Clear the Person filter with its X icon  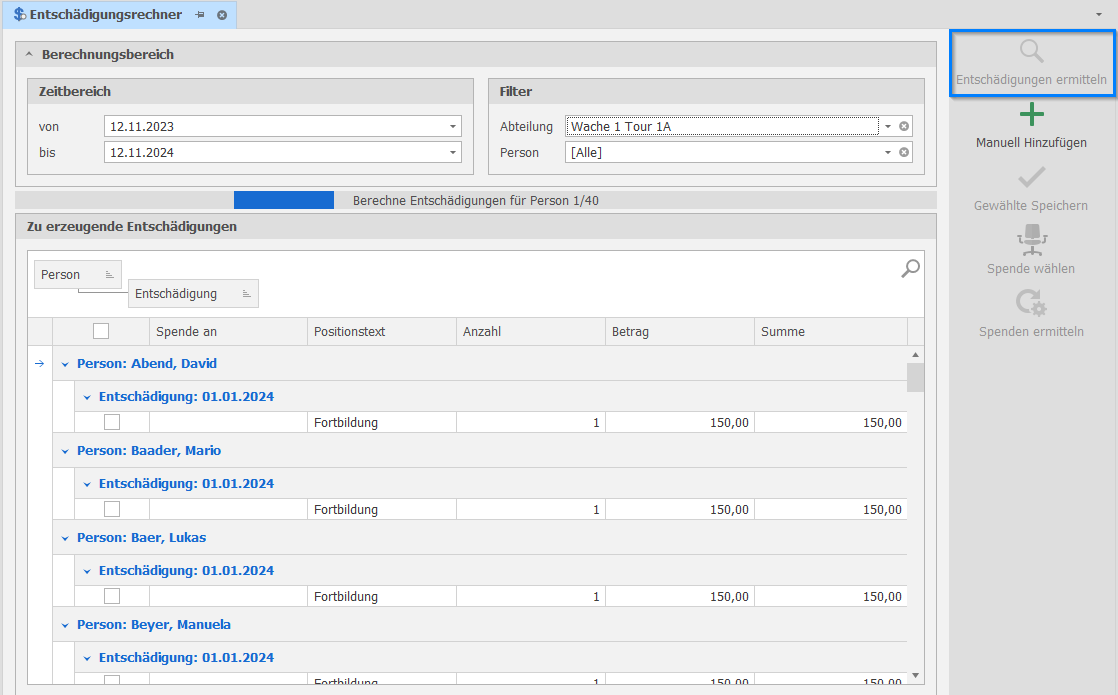click(x=904, y=153)
